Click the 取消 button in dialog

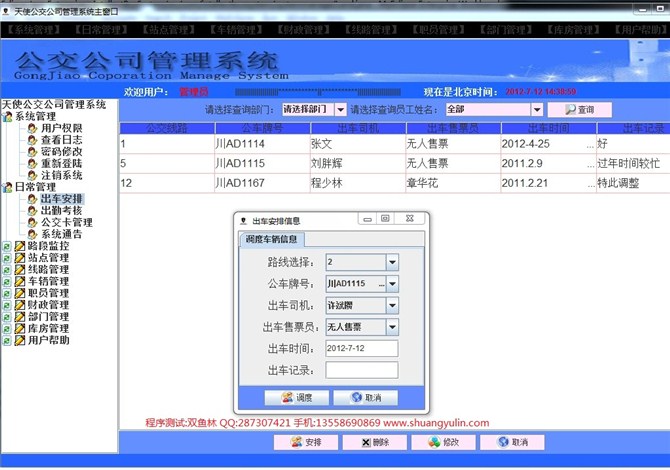(x=366, y=398)
